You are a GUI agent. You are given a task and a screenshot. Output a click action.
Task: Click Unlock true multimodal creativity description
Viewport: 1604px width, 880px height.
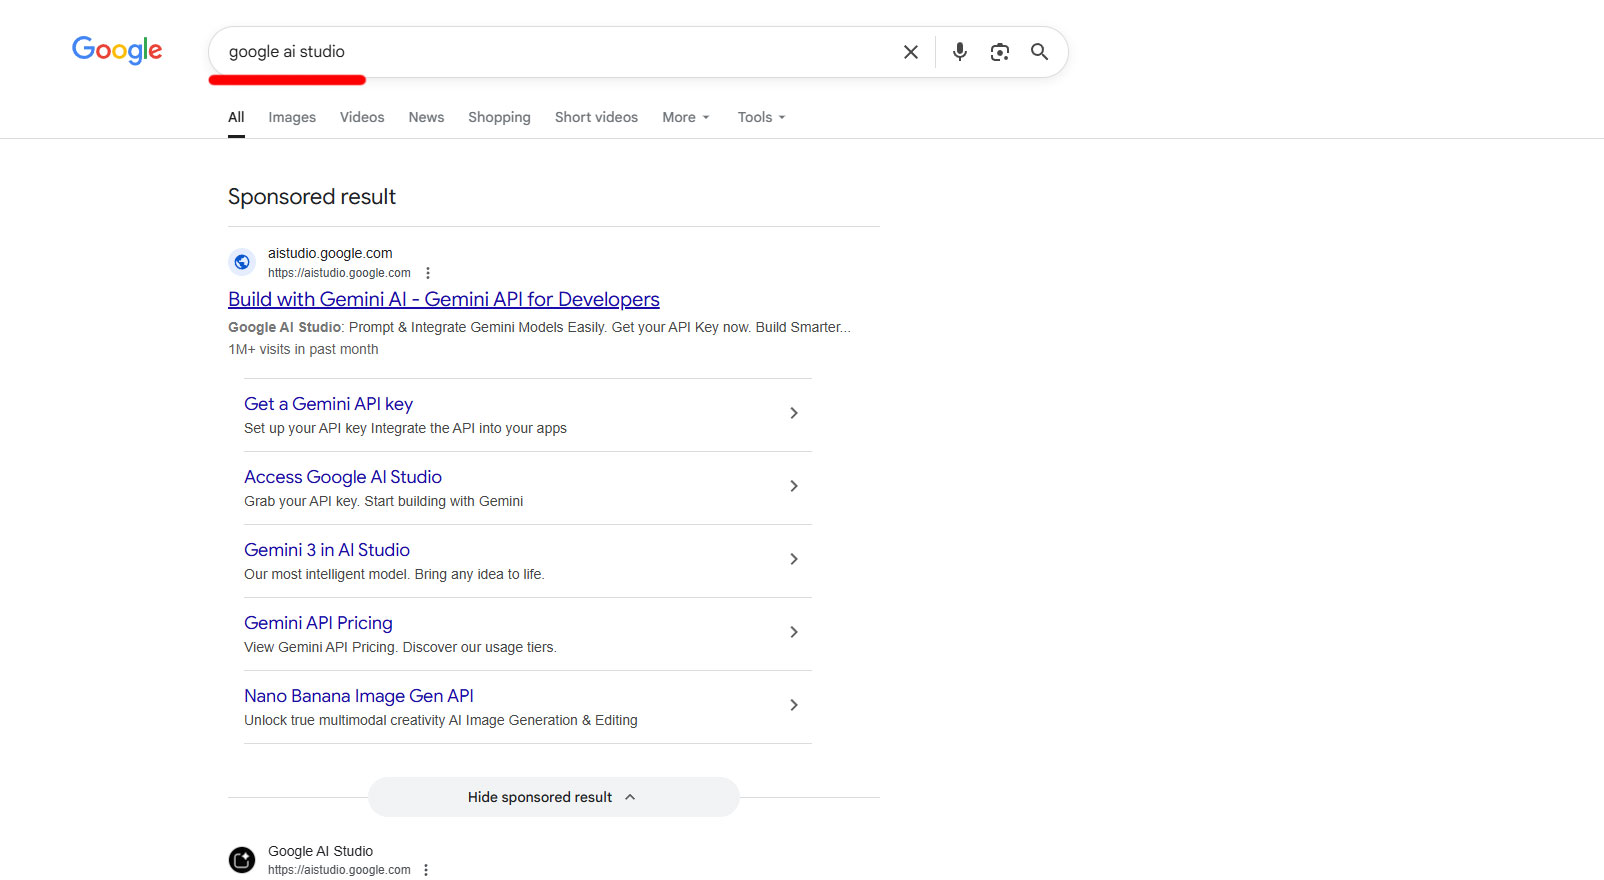click(441, 720)
